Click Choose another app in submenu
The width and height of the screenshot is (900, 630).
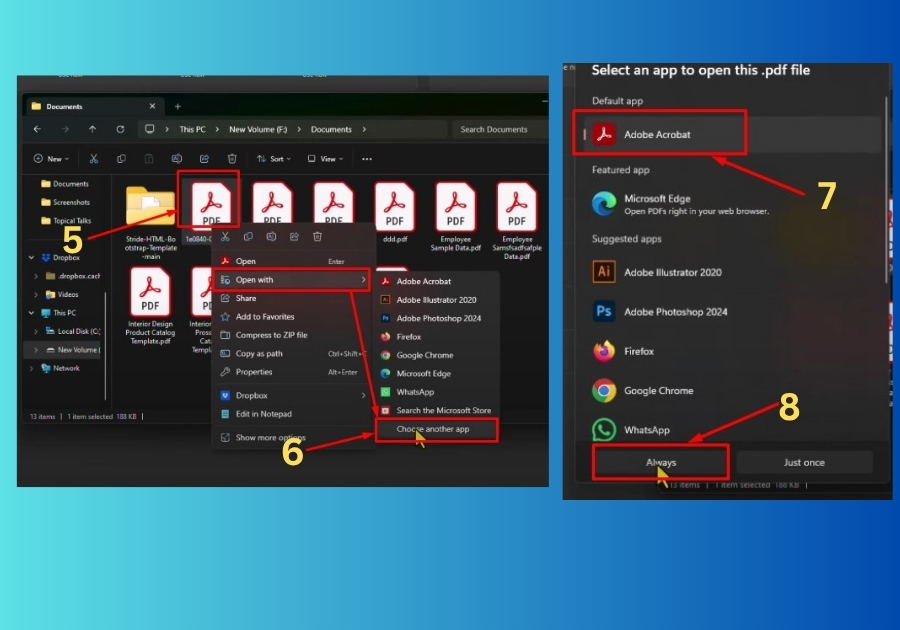tap(437, 429)
